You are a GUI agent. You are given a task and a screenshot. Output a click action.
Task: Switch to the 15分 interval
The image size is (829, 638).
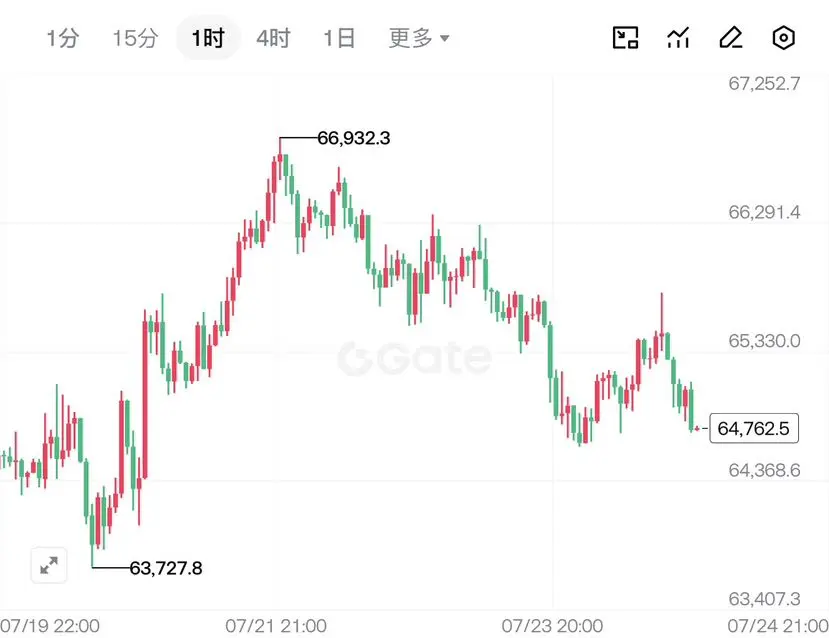point(135,38)
